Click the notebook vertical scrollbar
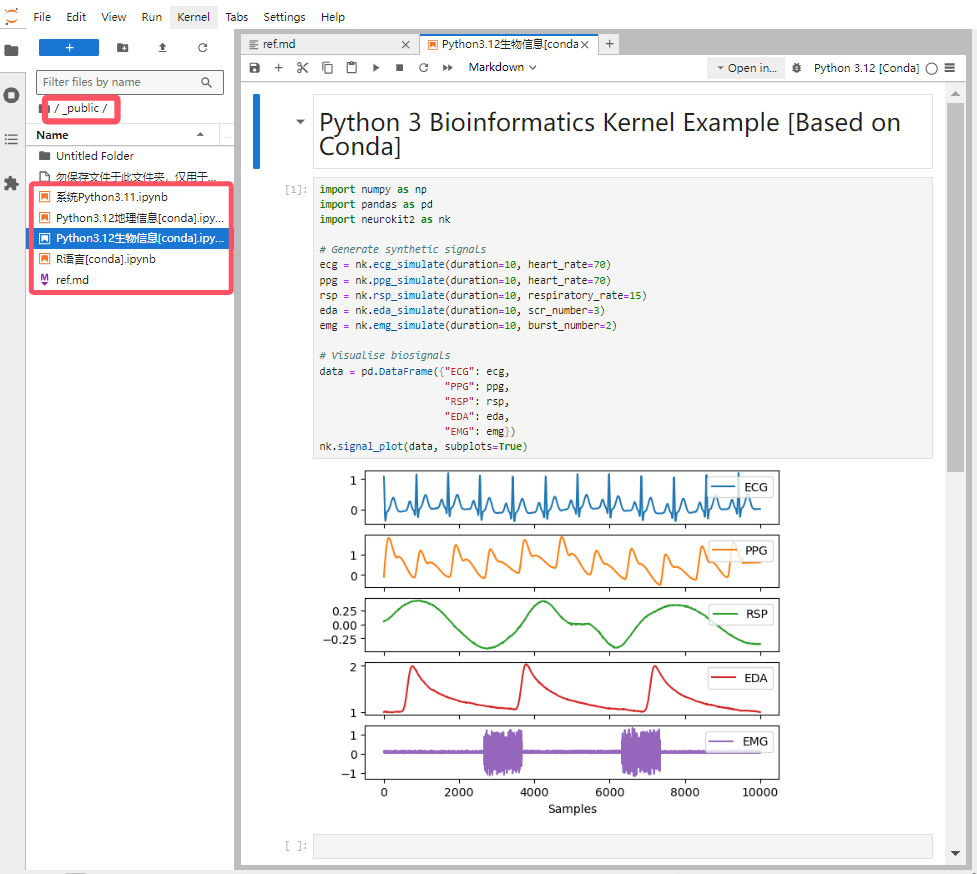Screen dimensions: 977x874 tap(955, 288)
